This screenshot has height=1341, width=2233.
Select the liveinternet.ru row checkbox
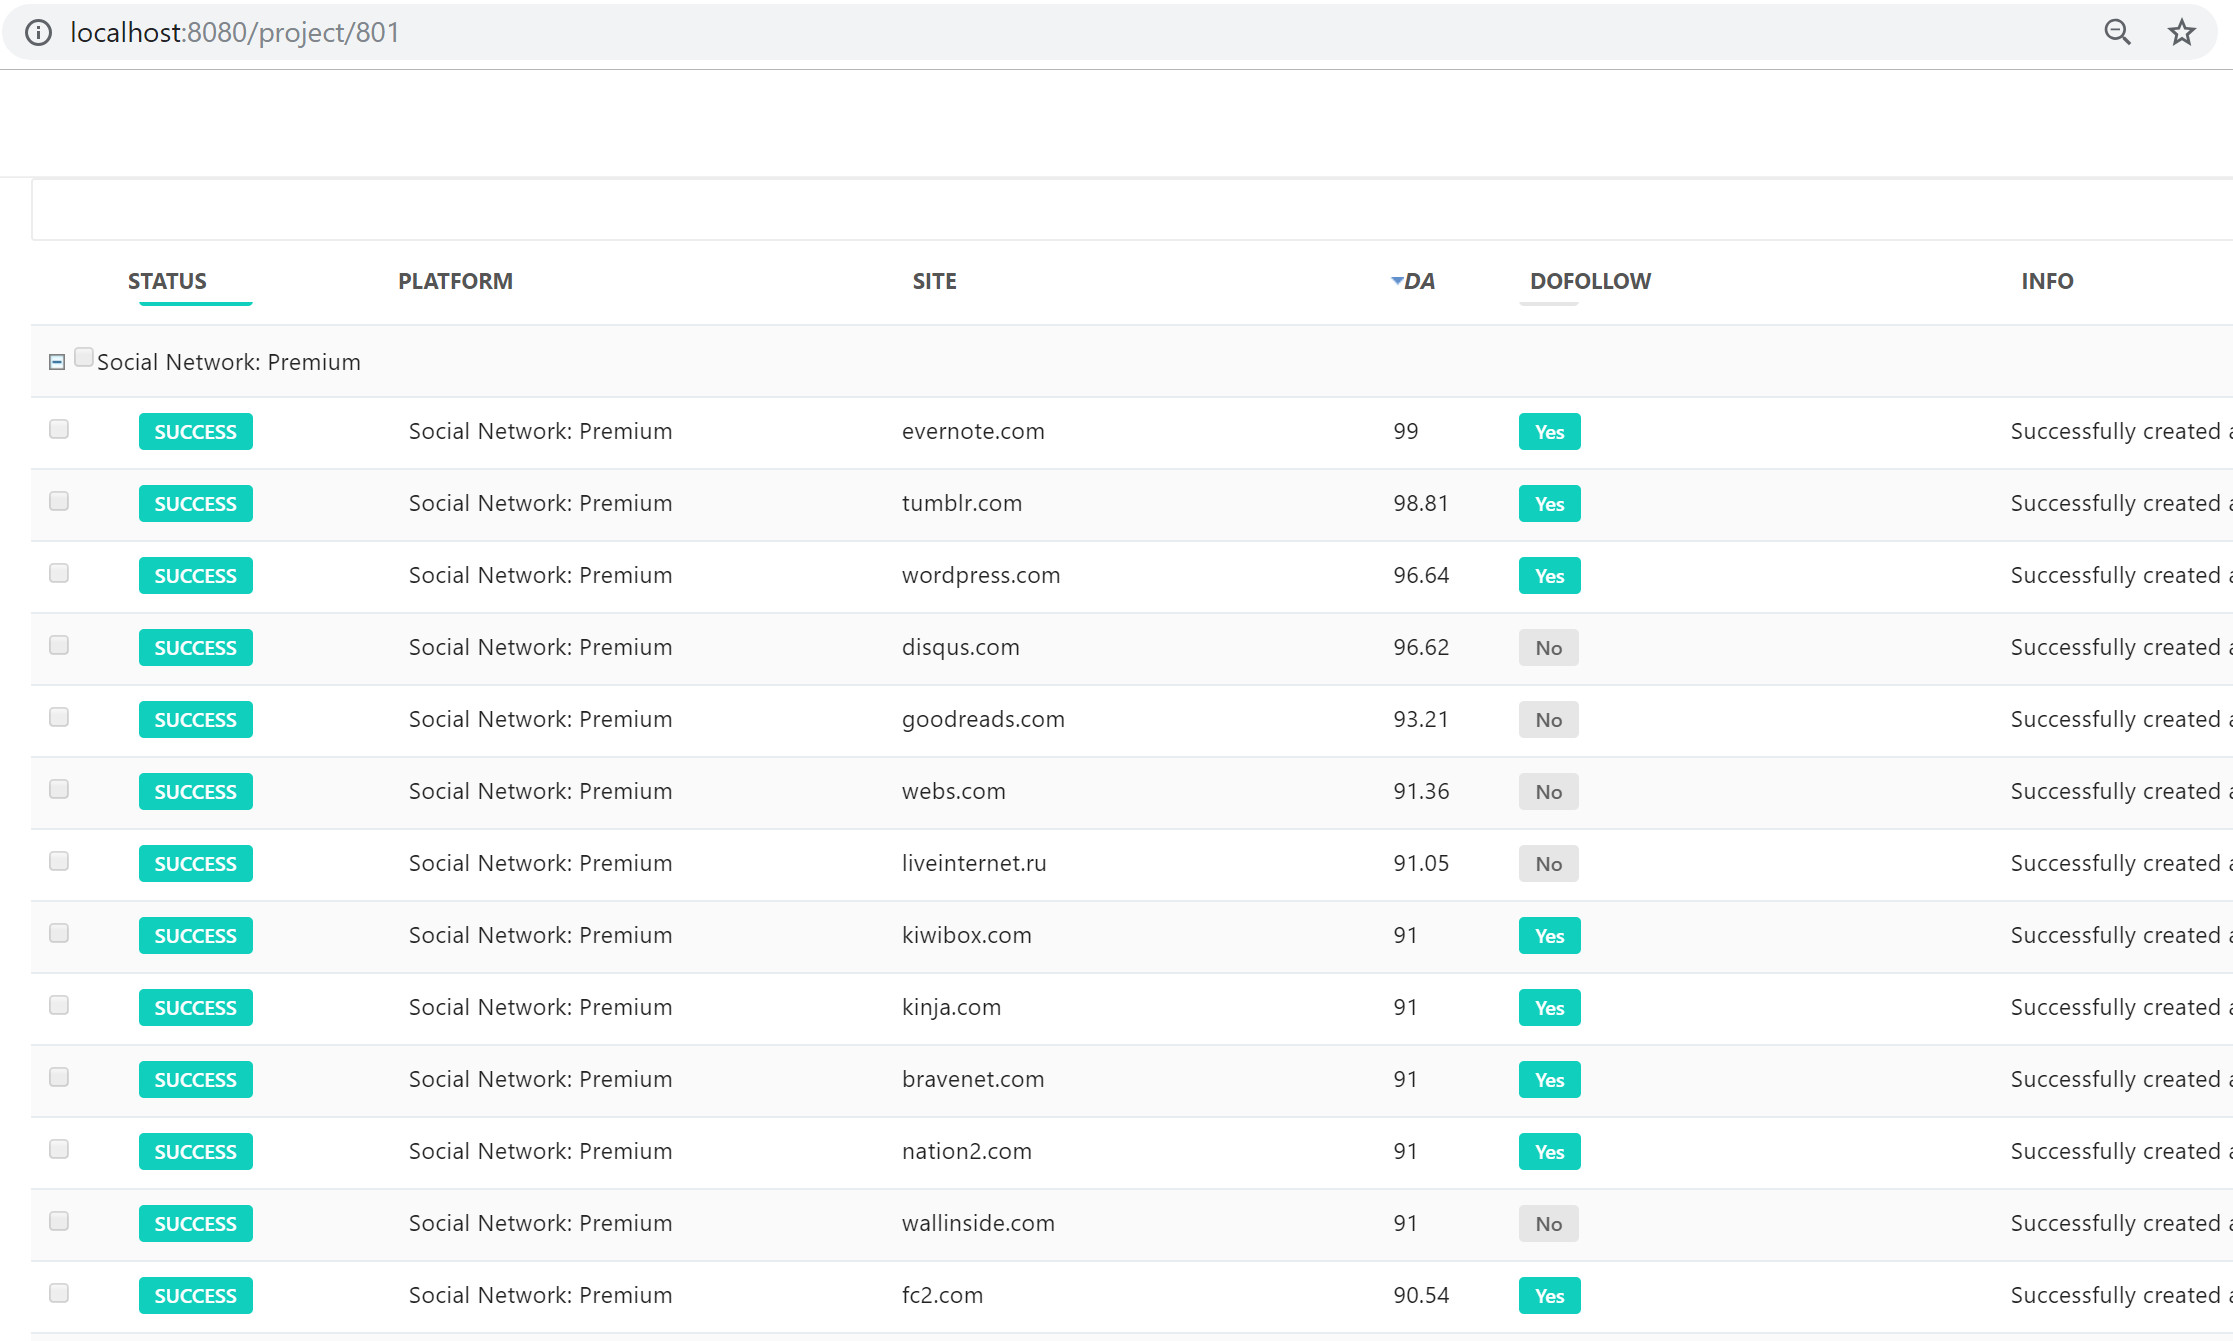59,861
